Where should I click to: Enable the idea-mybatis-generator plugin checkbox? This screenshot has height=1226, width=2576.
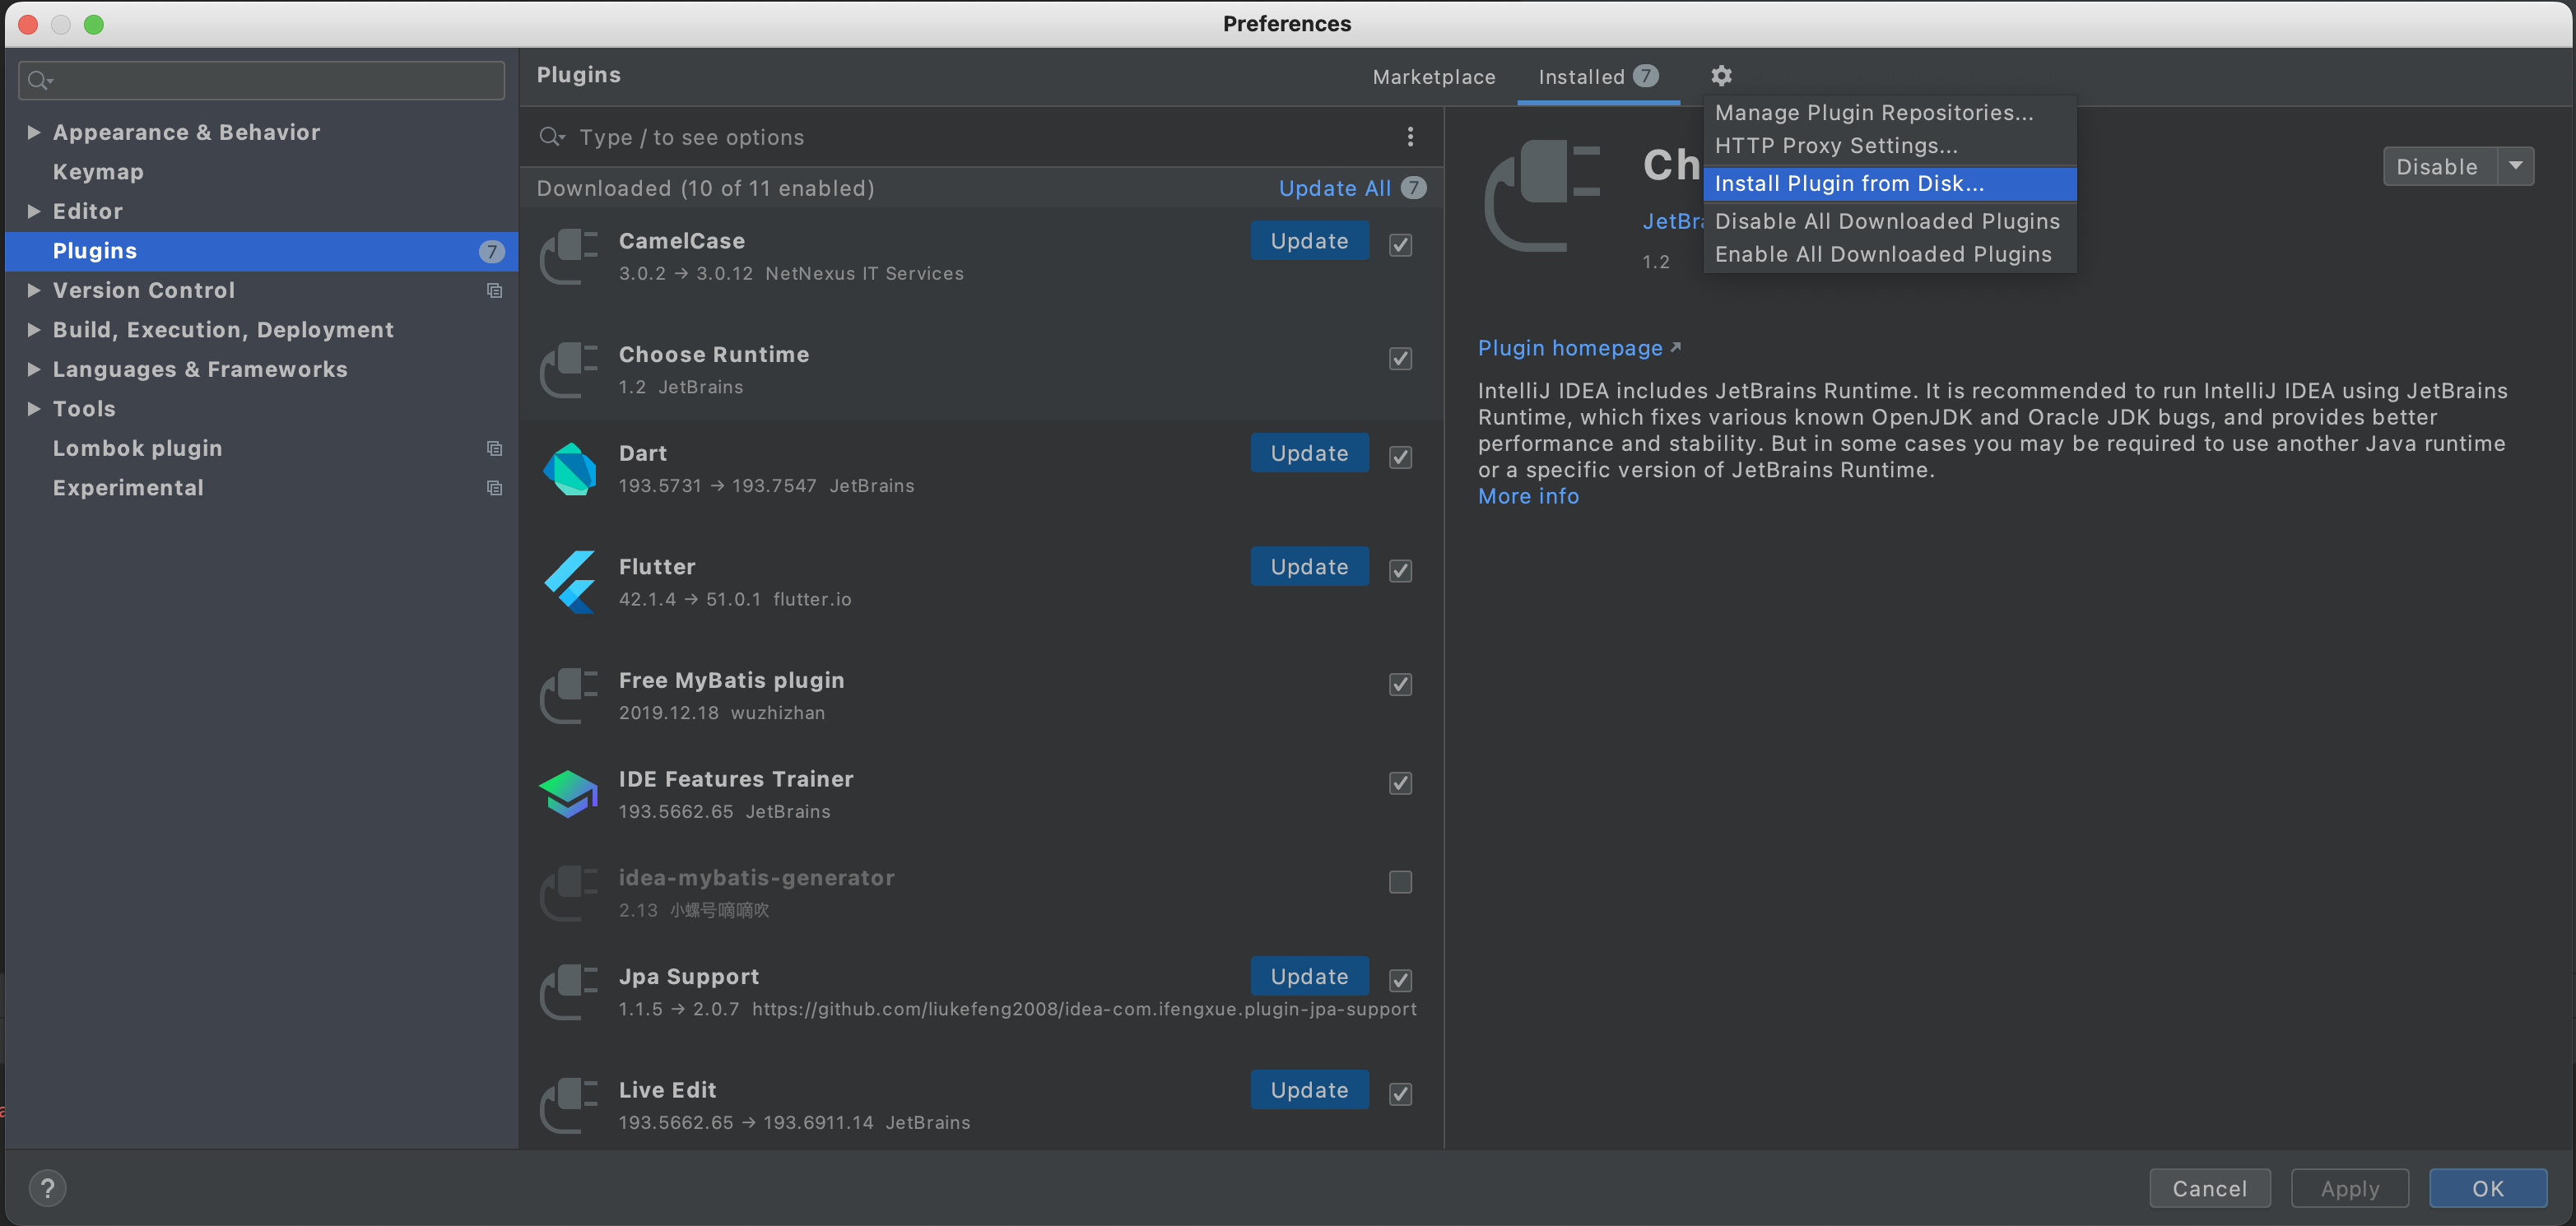[x=1400, y=882]
